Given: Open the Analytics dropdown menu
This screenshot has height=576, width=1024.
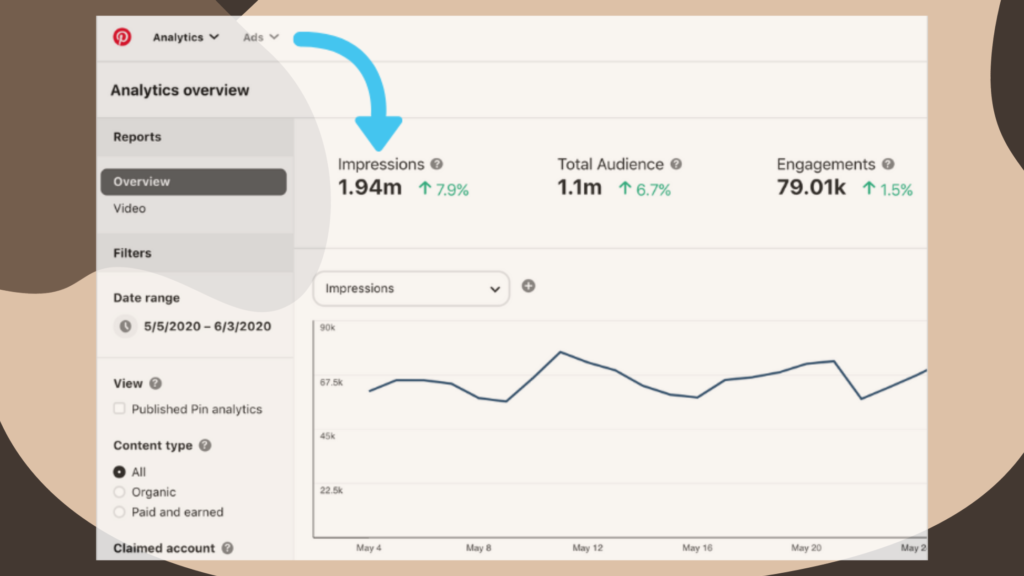Looking at the screenshot, I should pos(185,37).
